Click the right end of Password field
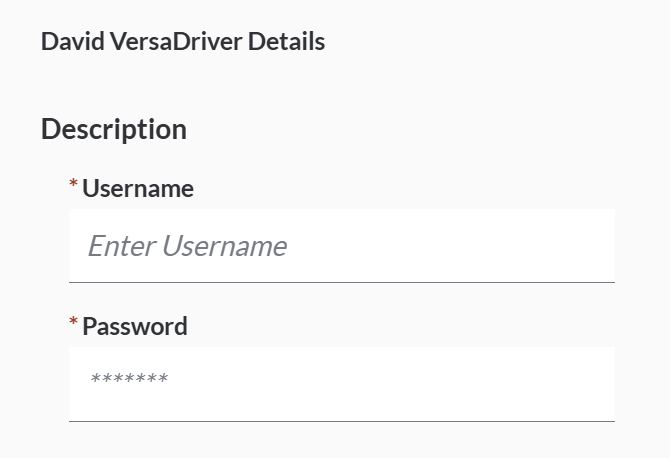 point(595,384)
